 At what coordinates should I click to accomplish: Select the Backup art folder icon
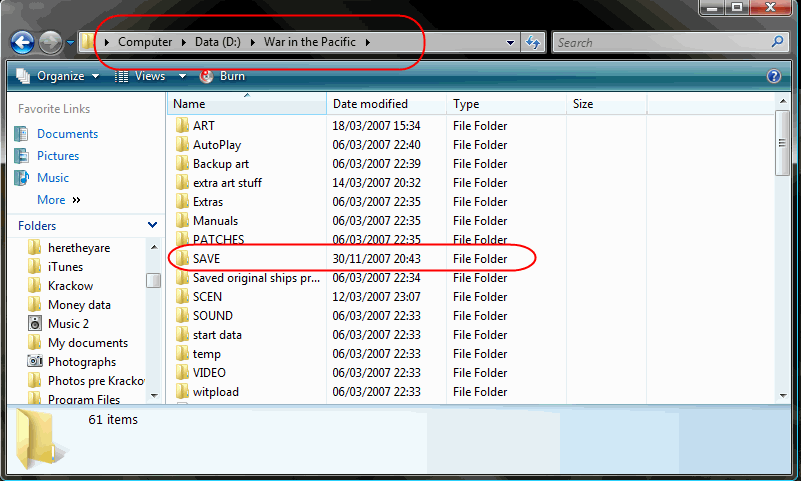tap(182, 163)
